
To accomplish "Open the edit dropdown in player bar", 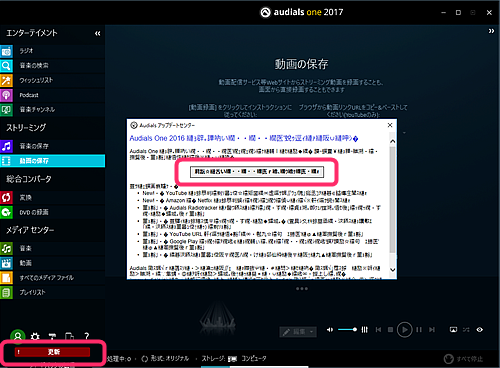I will point(298,332).
